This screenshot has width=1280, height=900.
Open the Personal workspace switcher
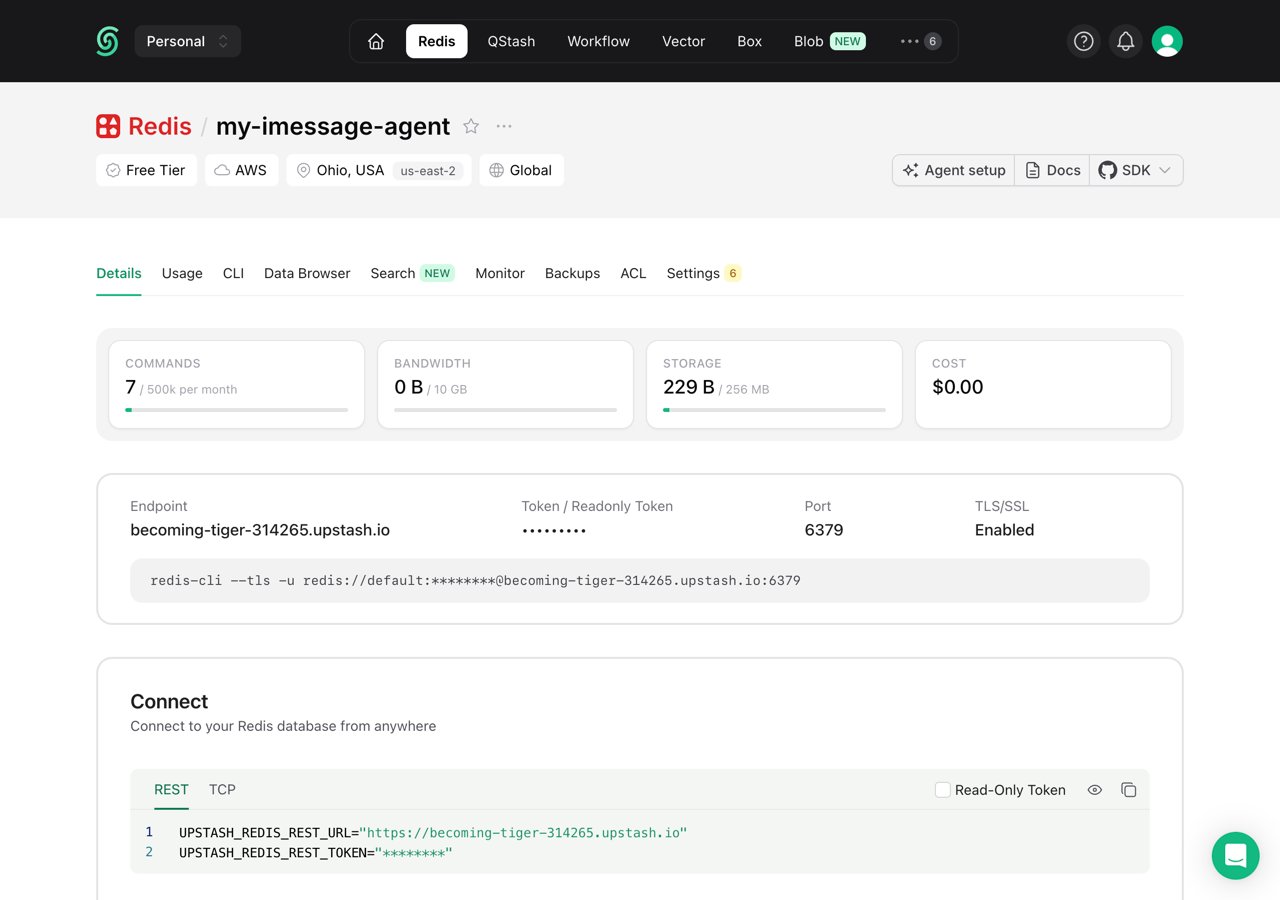coord(188,41)
